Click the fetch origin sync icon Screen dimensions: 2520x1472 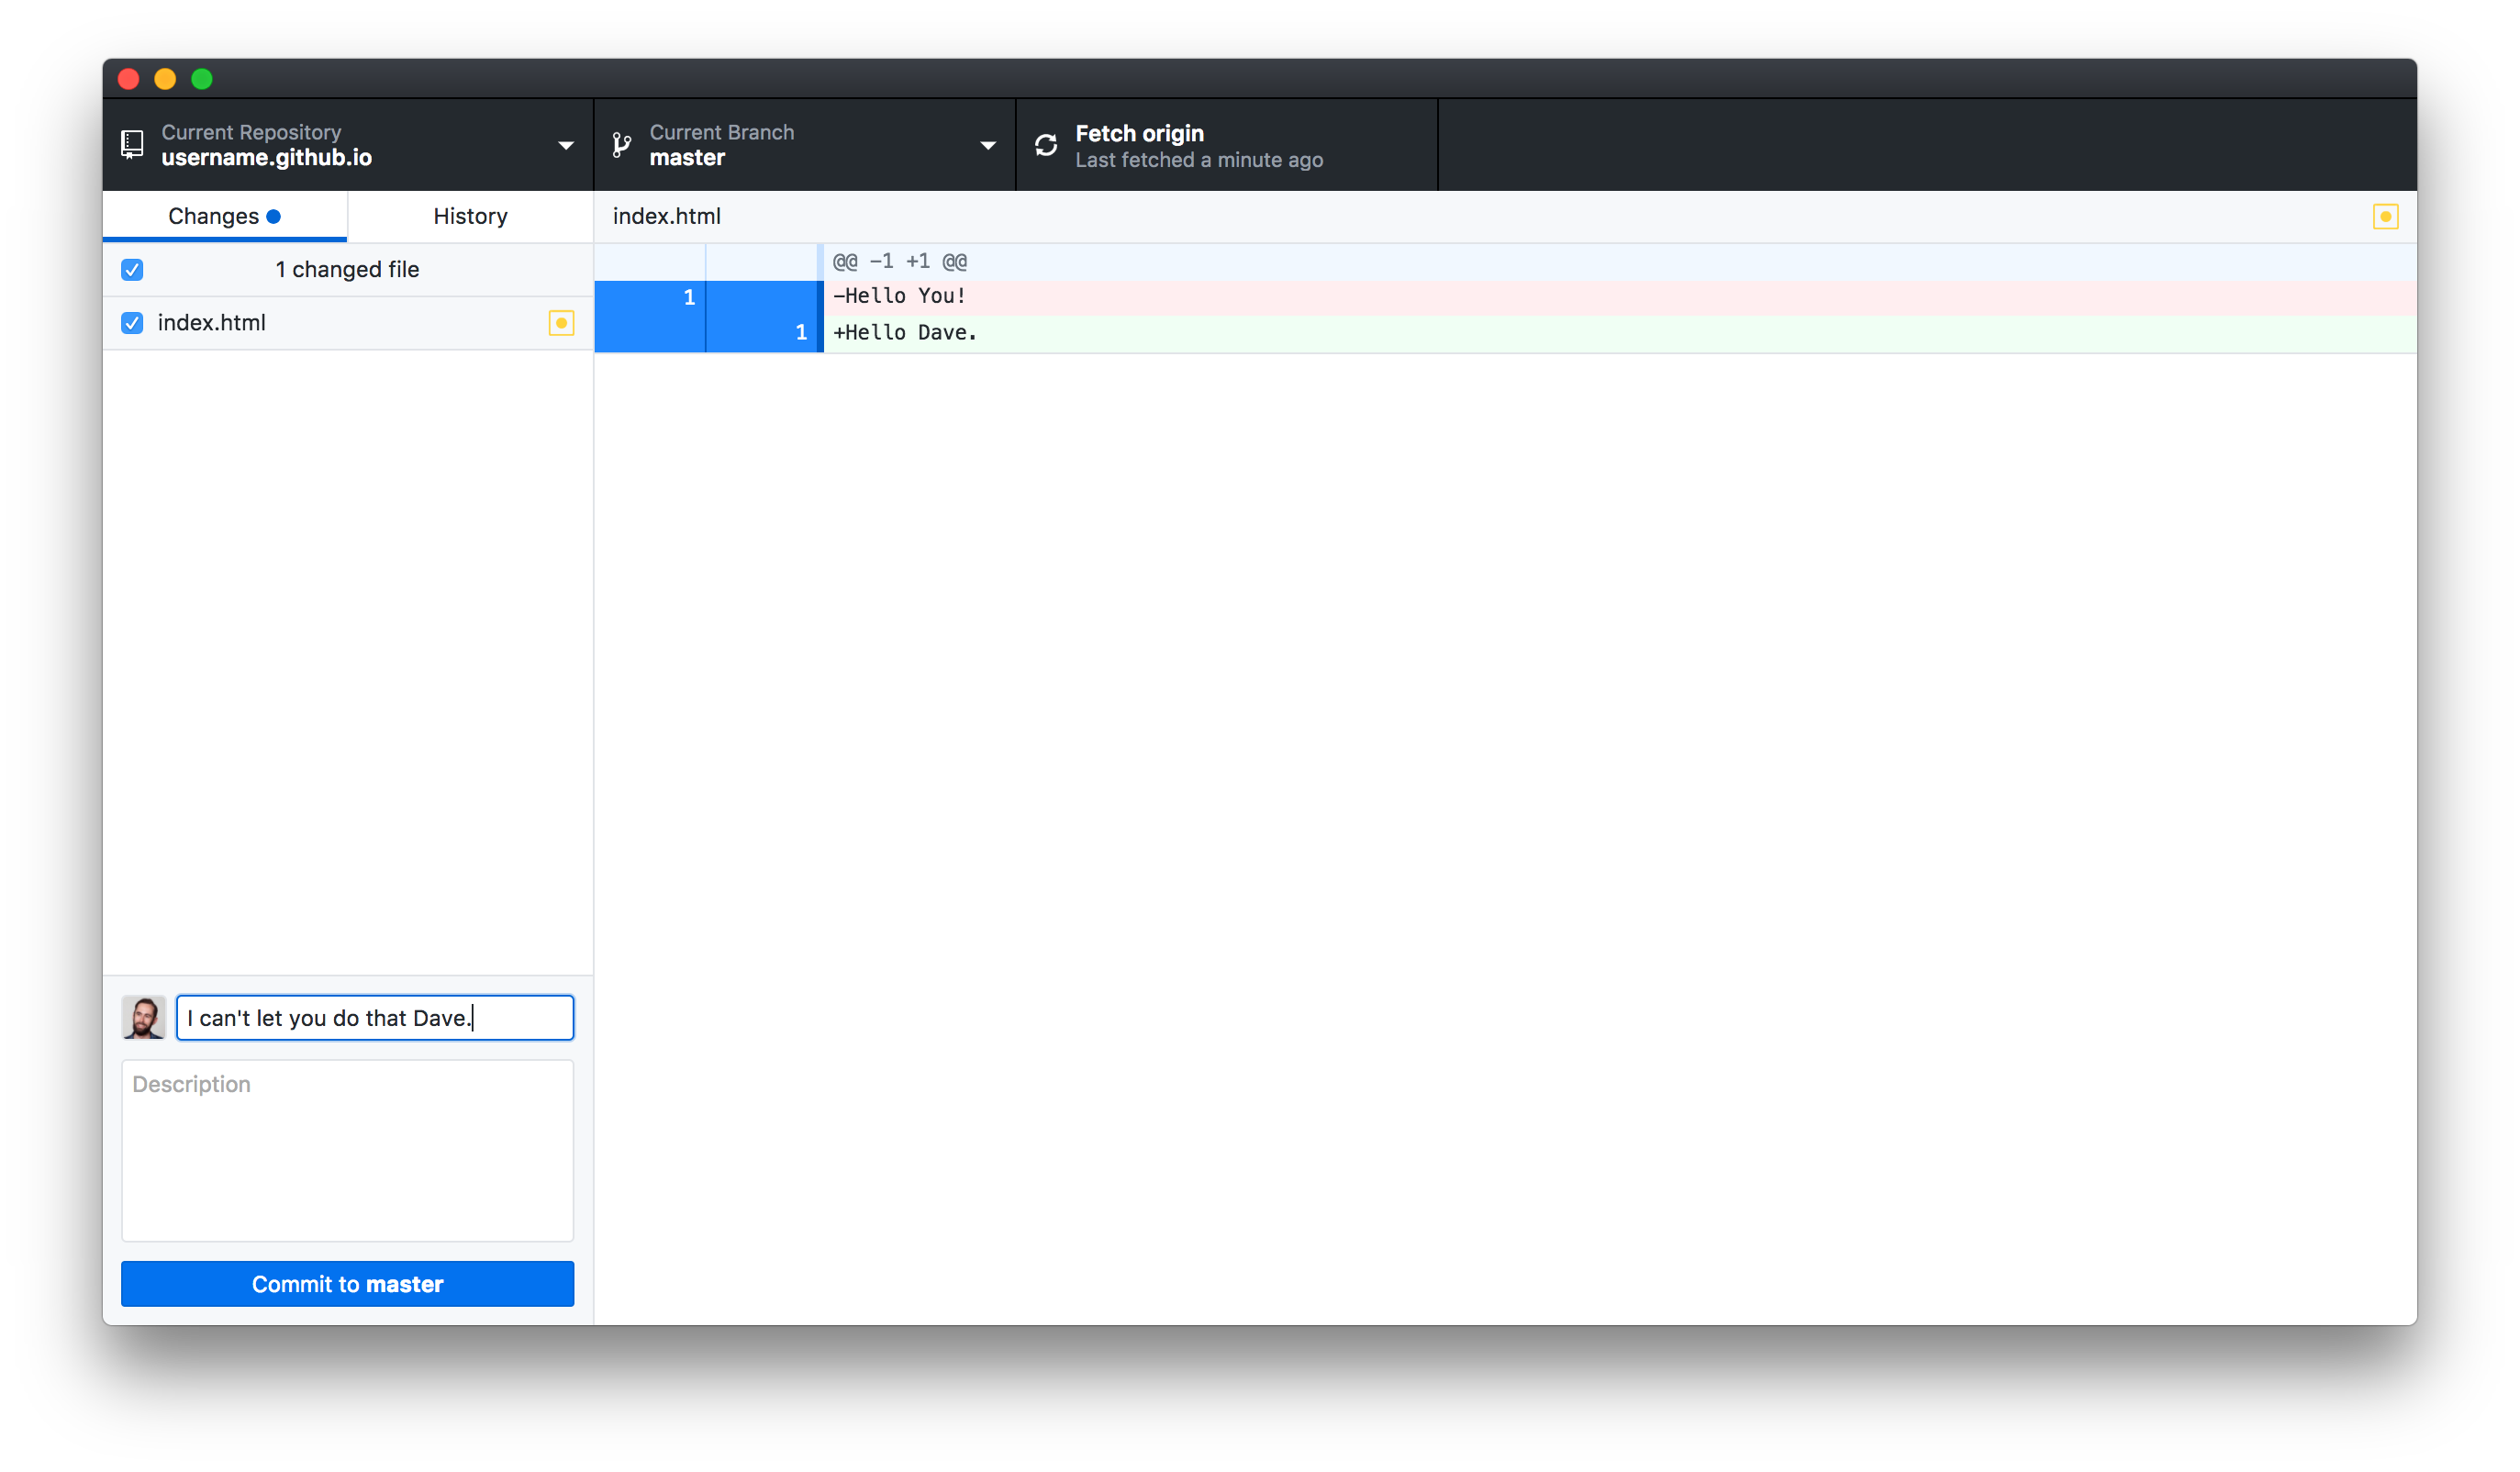coord(1046,145)
